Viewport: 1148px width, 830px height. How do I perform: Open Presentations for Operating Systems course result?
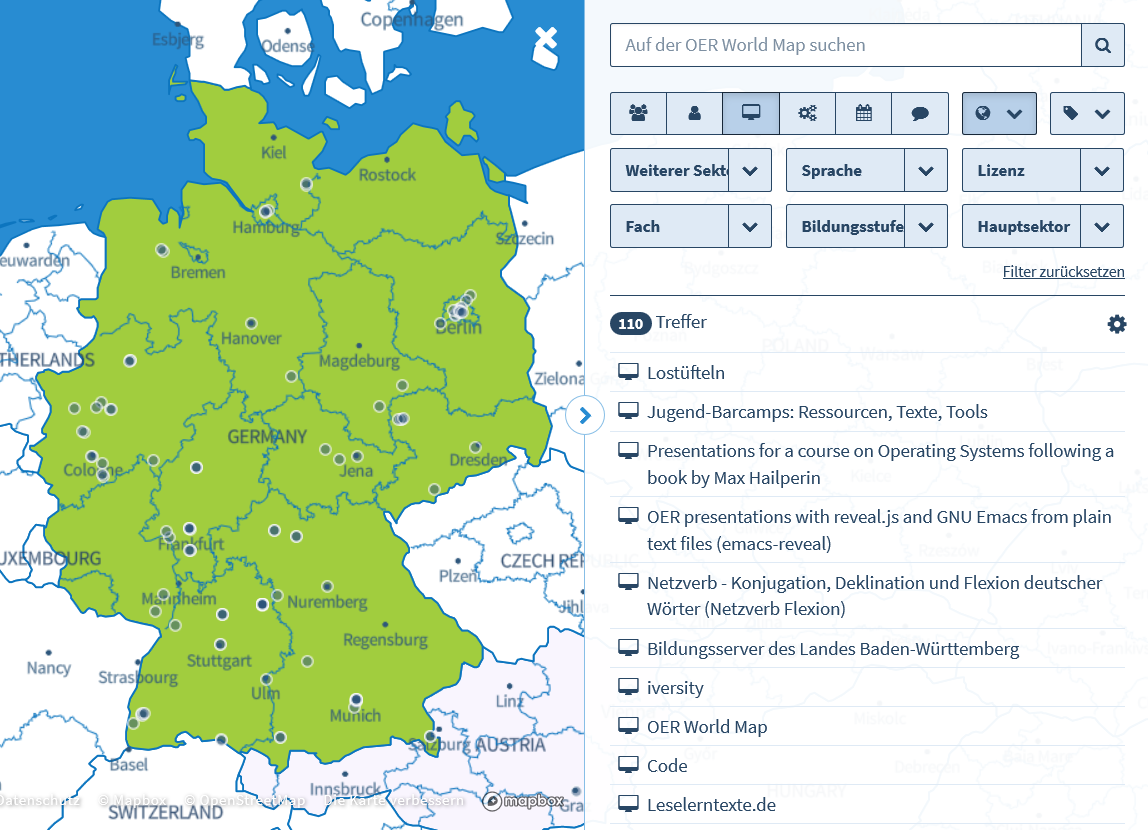coord(880,464)
